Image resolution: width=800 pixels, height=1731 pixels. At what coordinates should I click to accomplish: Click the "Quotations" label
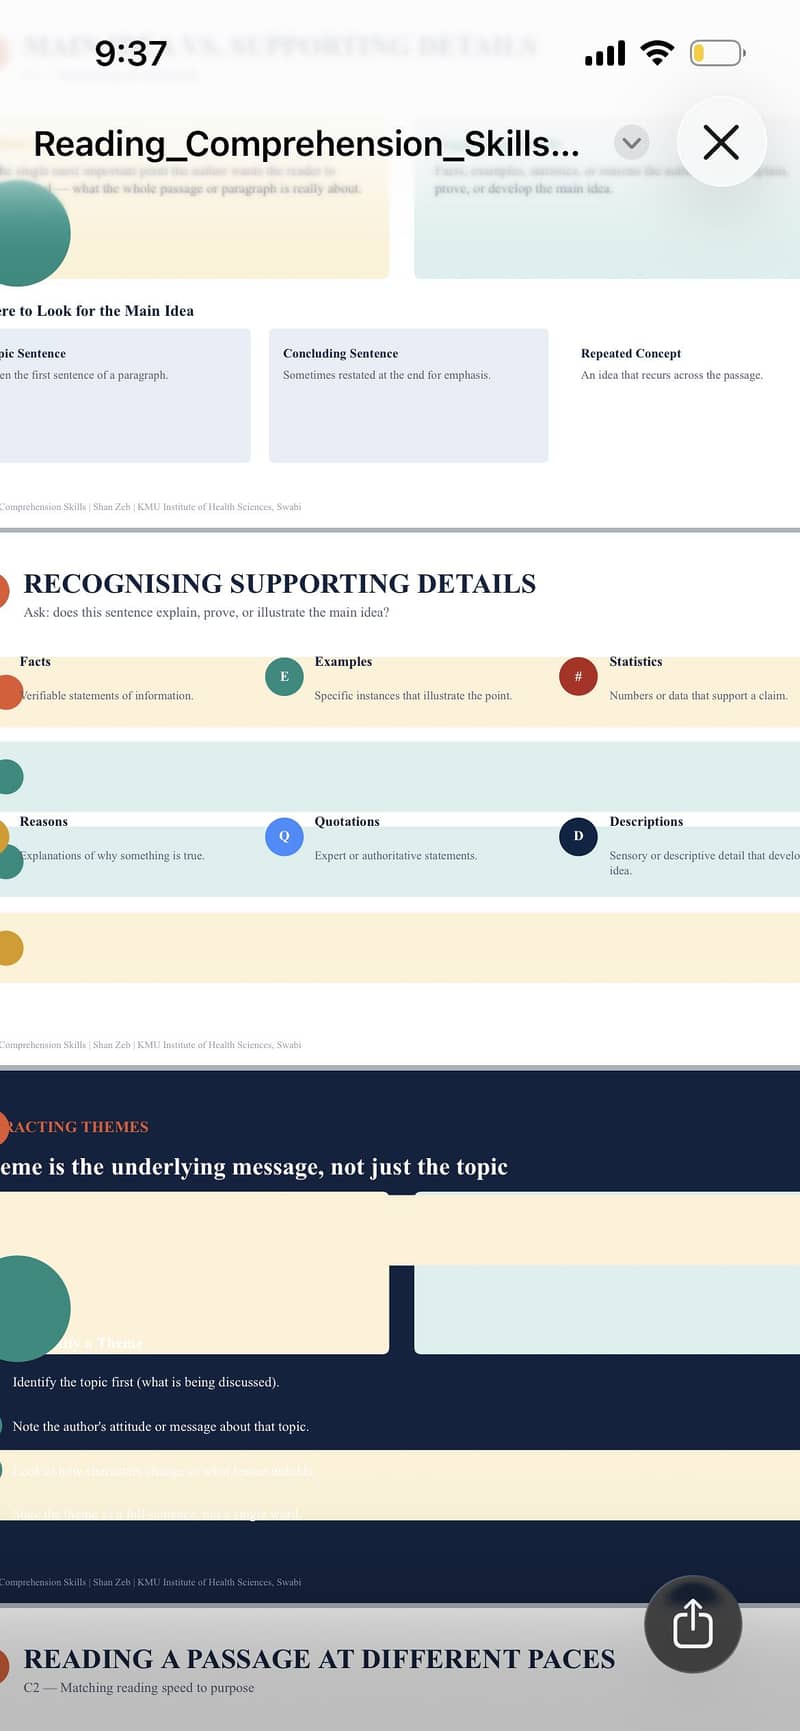tap(347, 822)
